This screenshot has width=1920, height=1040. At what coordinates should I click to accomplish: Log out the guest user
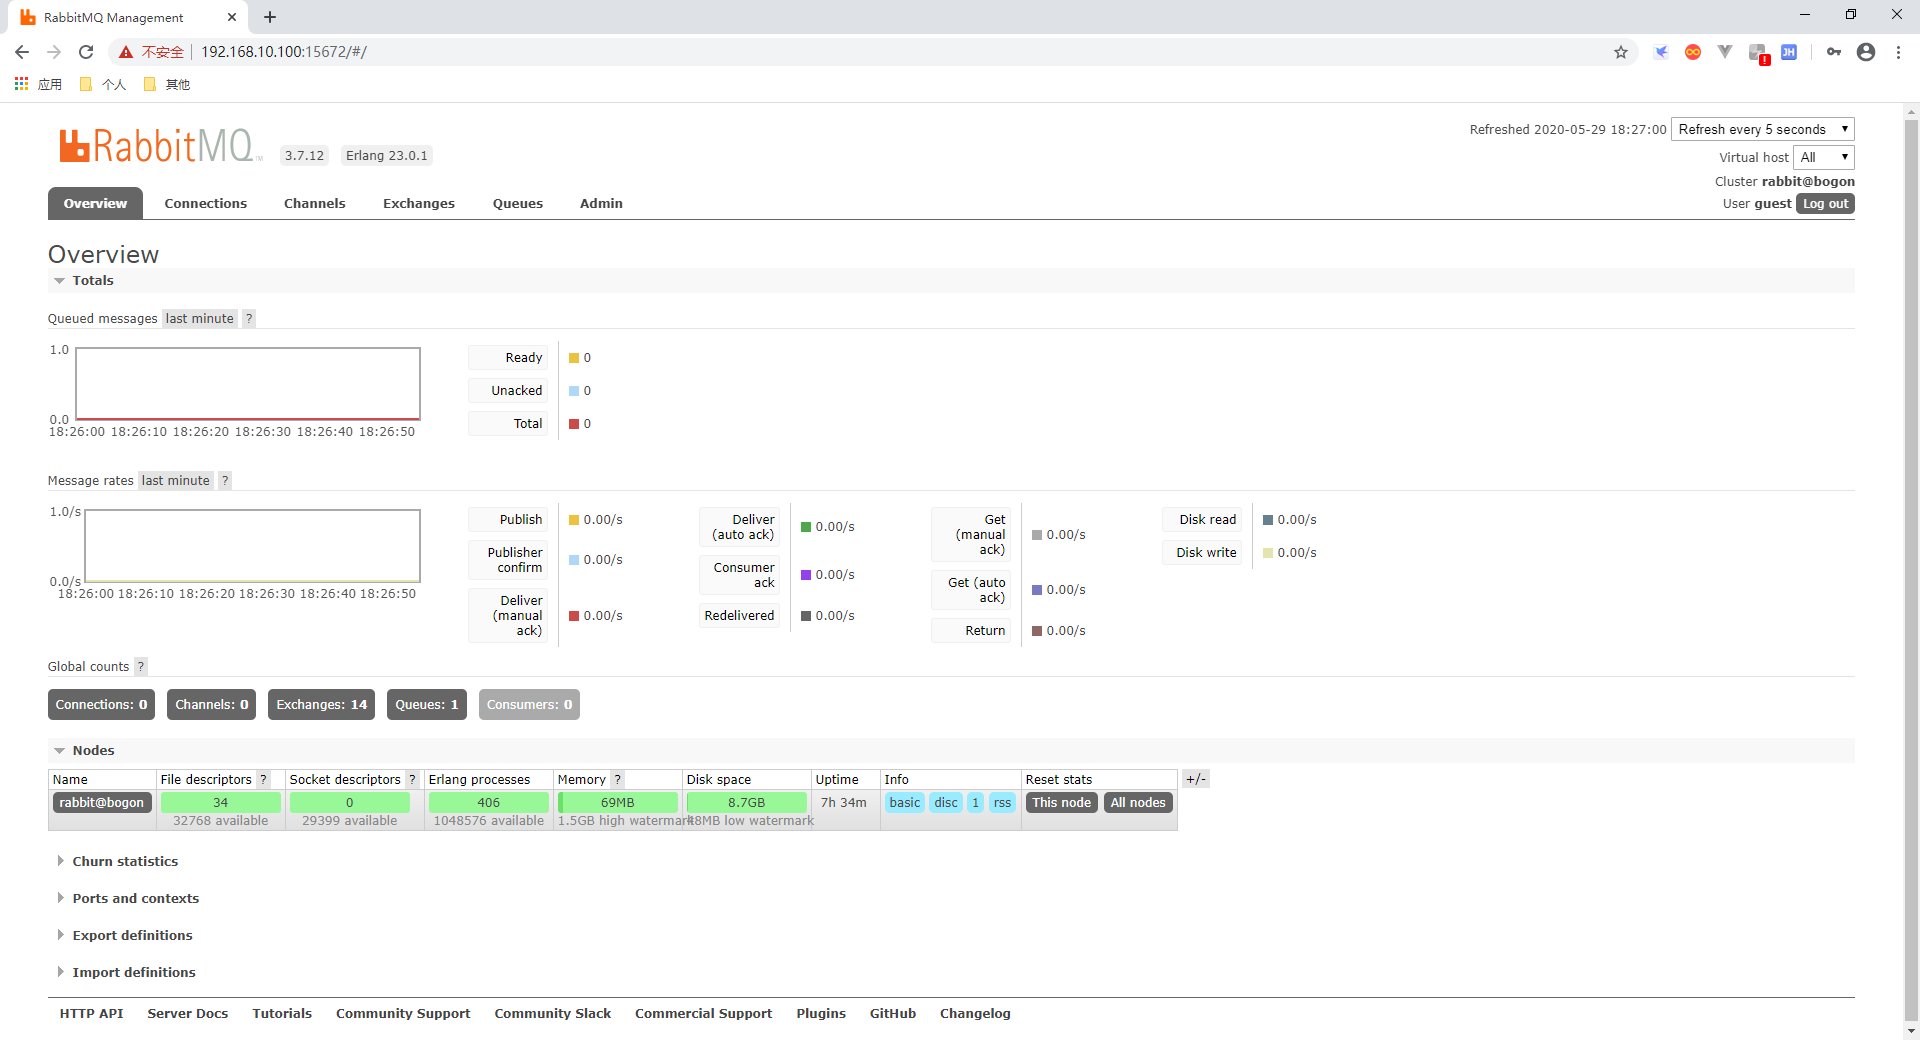(1825, 203)
